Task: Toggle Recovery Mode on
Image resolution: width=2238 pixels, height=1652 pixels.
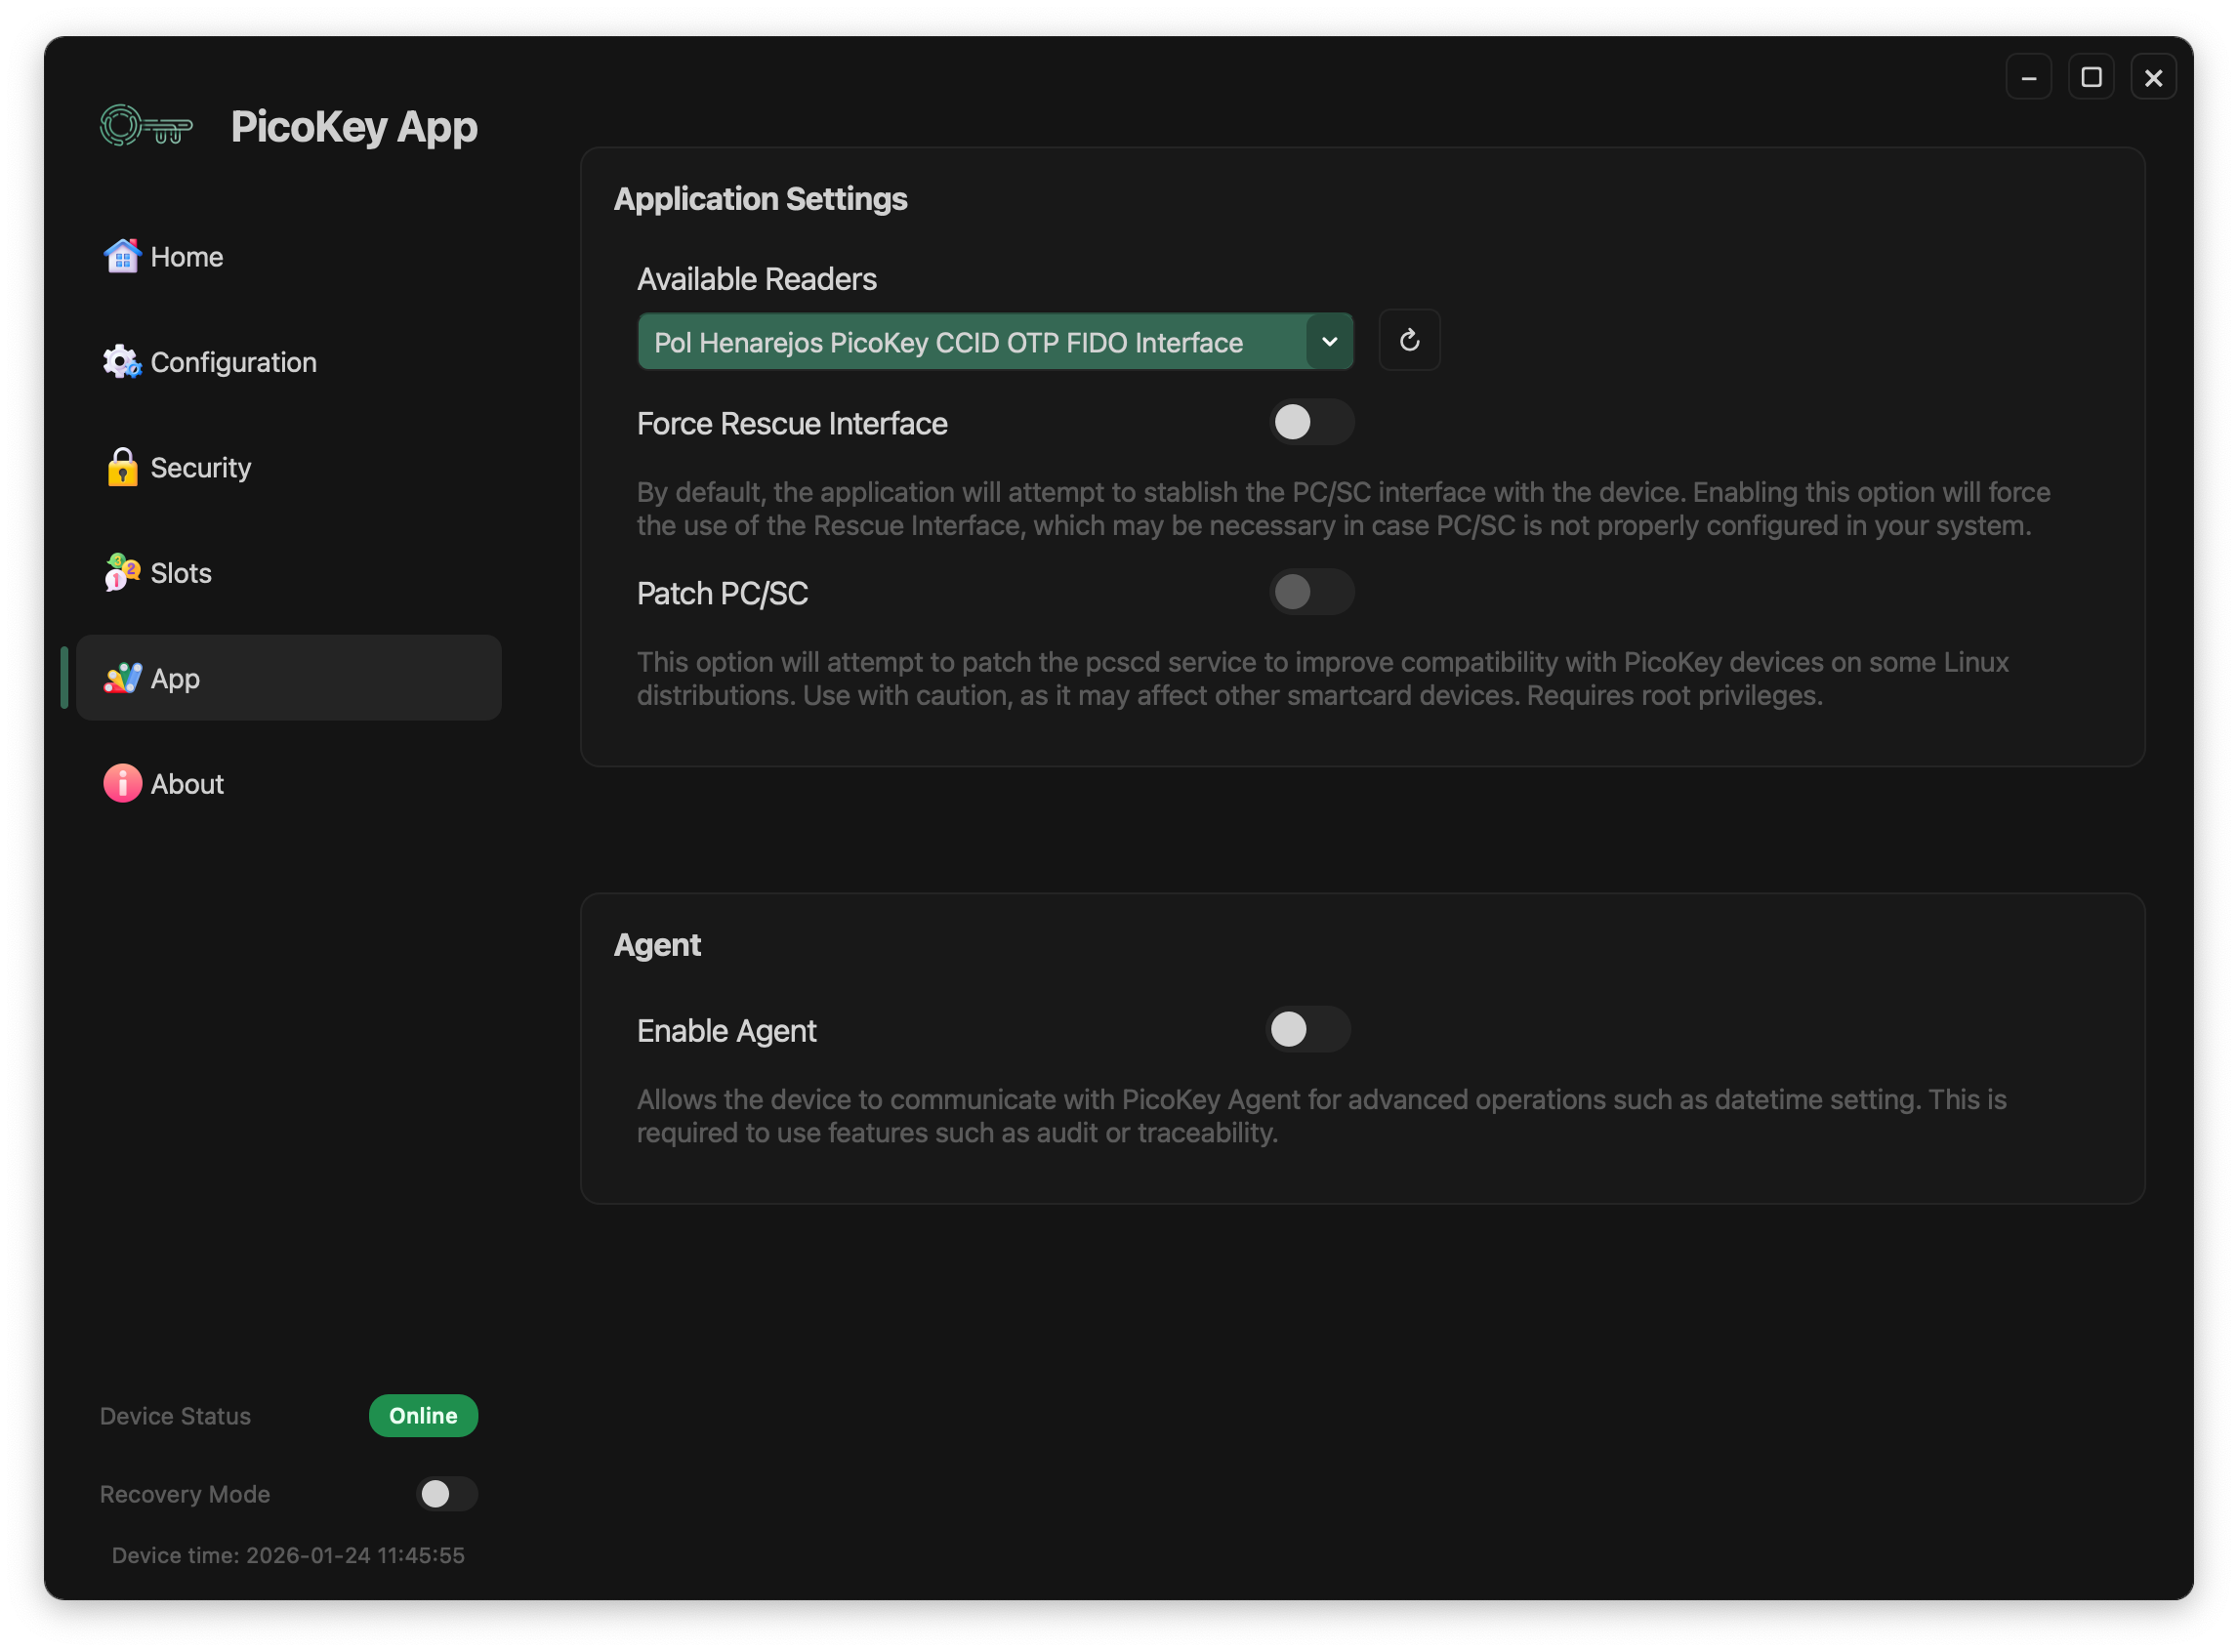Action: 446,1493
